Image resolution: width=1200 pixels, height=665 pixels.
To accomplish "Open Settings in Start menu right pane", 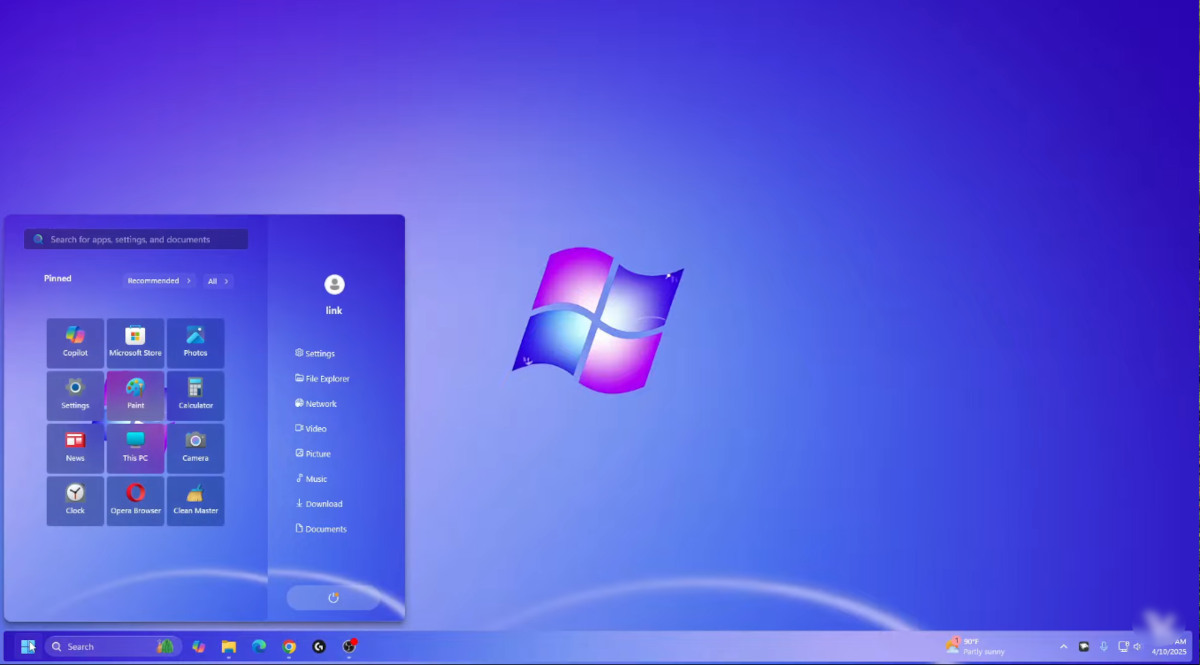I will [x=315, y=353].
